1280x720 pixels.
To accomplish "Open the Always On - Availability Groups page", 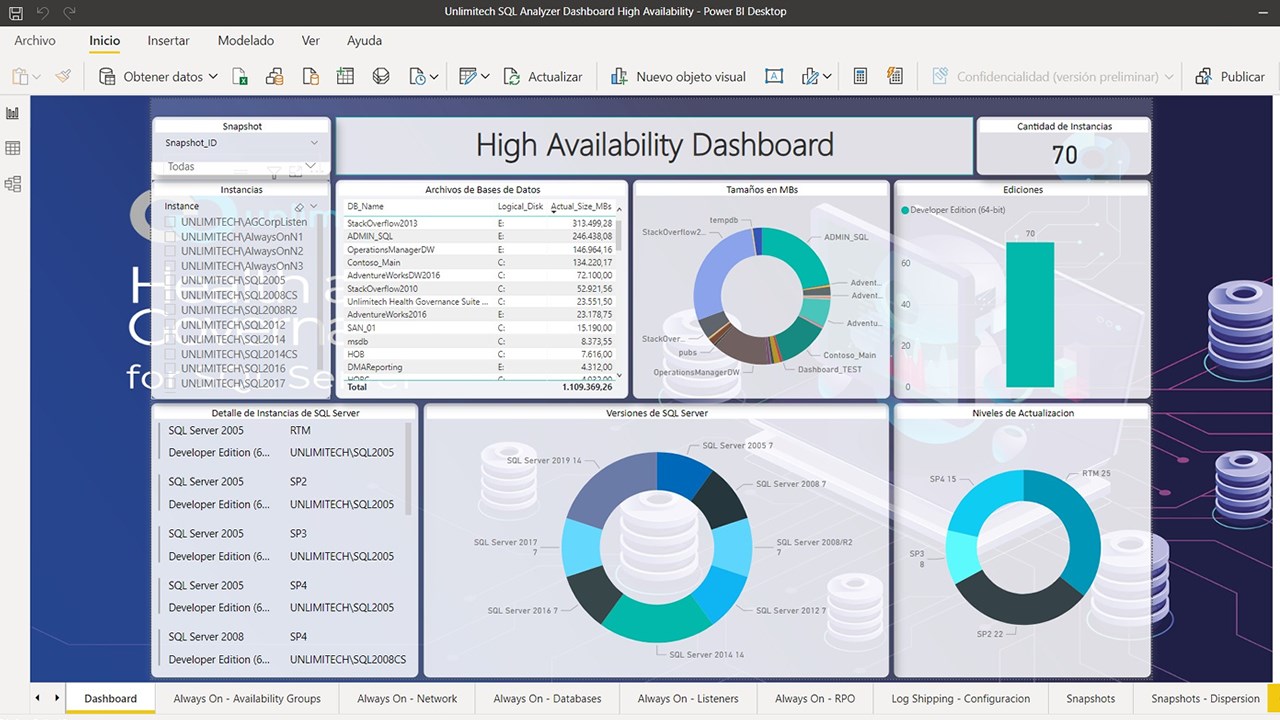I will click(247, 698).
